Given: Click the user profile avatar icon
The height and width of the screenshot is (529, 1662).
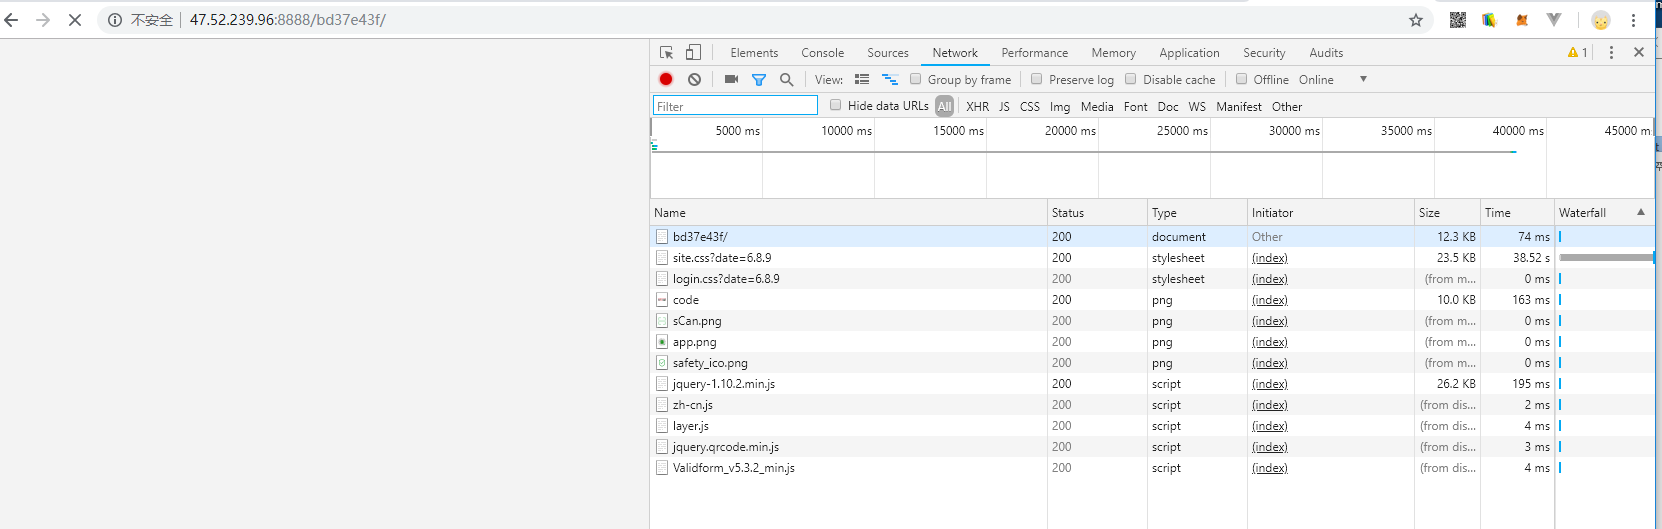Looking at the screenshot, I should point(1601,20).
